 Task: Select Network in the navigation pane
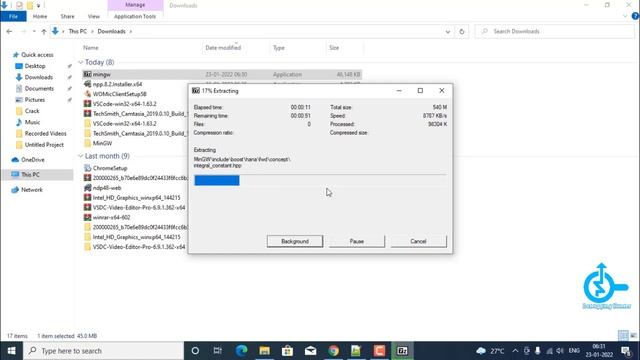(31, 190)
